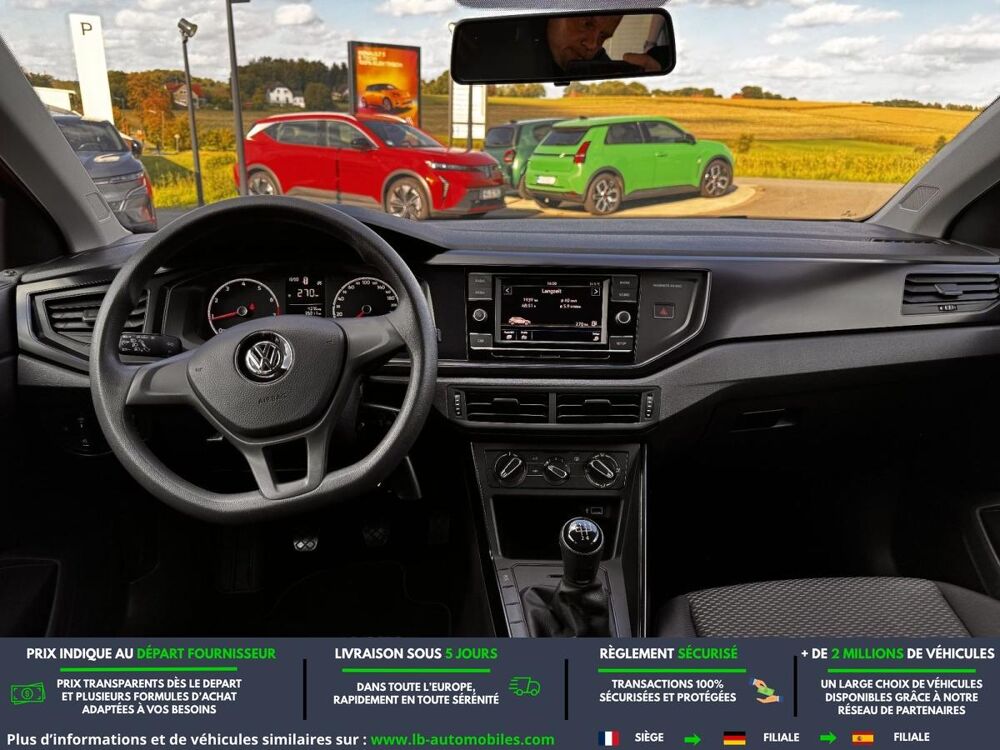This screenshot has width=1000, height=750.
Task: Click the green arrow before the Spanish flag
Action: 828,739
